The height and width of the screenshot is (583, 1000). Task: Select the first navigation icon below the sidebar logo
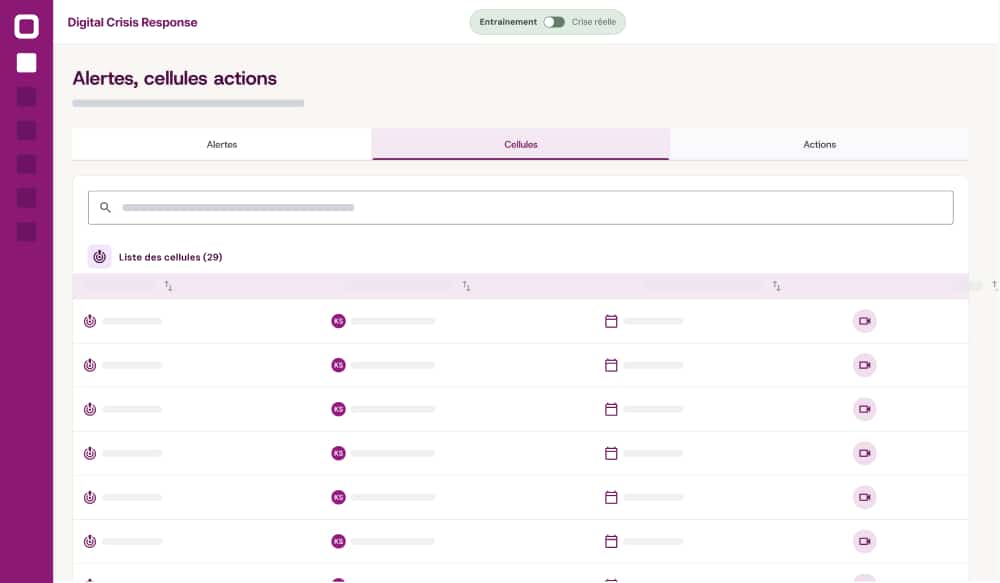coord(27,62)
